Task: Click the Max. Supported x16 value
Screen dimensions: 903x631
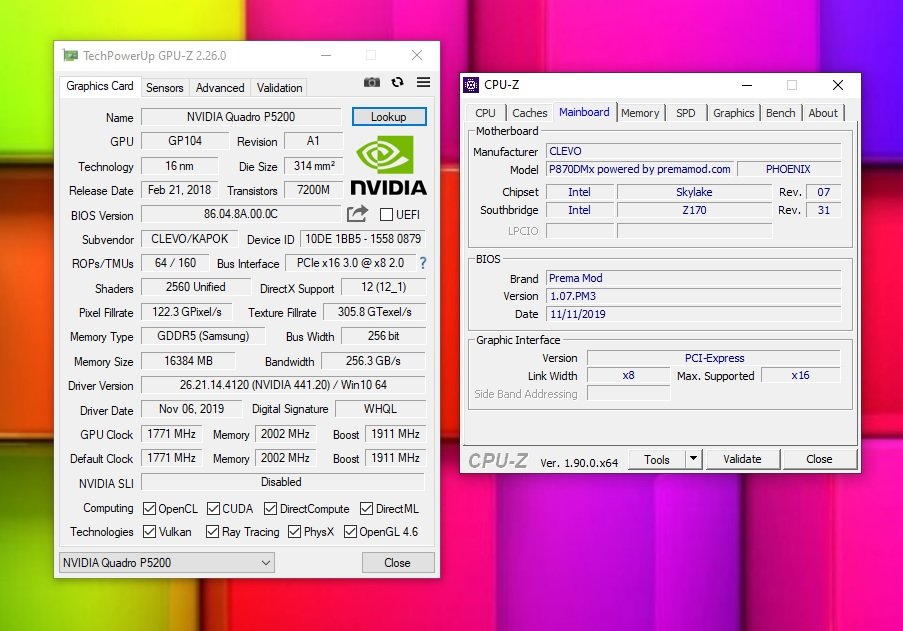Action: click(800, 375)
